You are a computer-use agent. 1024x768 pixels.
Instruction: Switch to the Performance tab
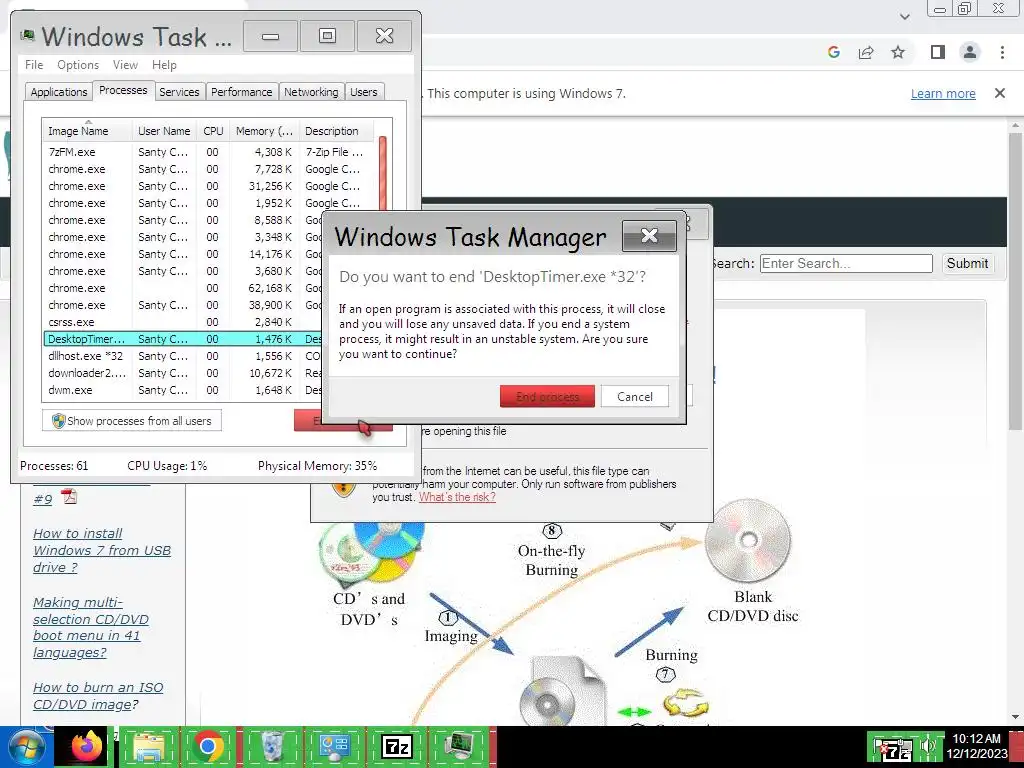coord(242,92)
